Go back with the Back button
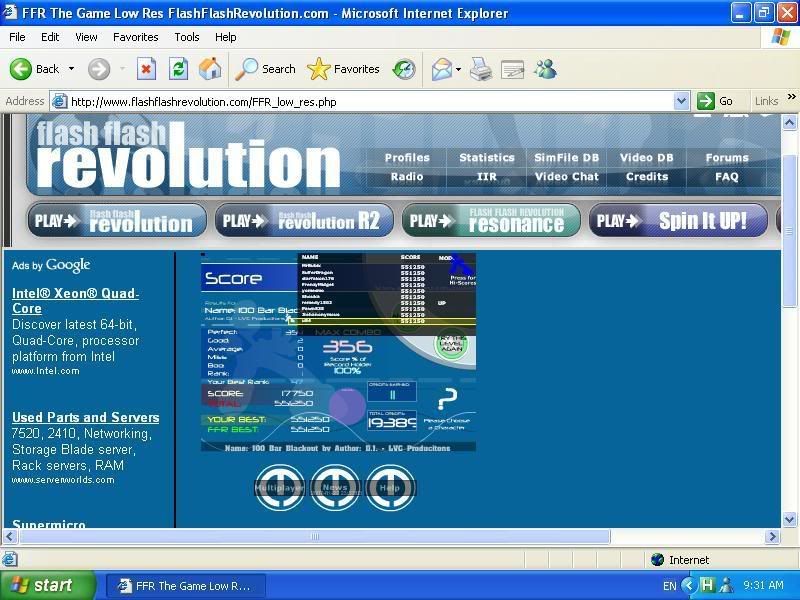The width and height of the screenshot is (800, 600). (34, 69)
